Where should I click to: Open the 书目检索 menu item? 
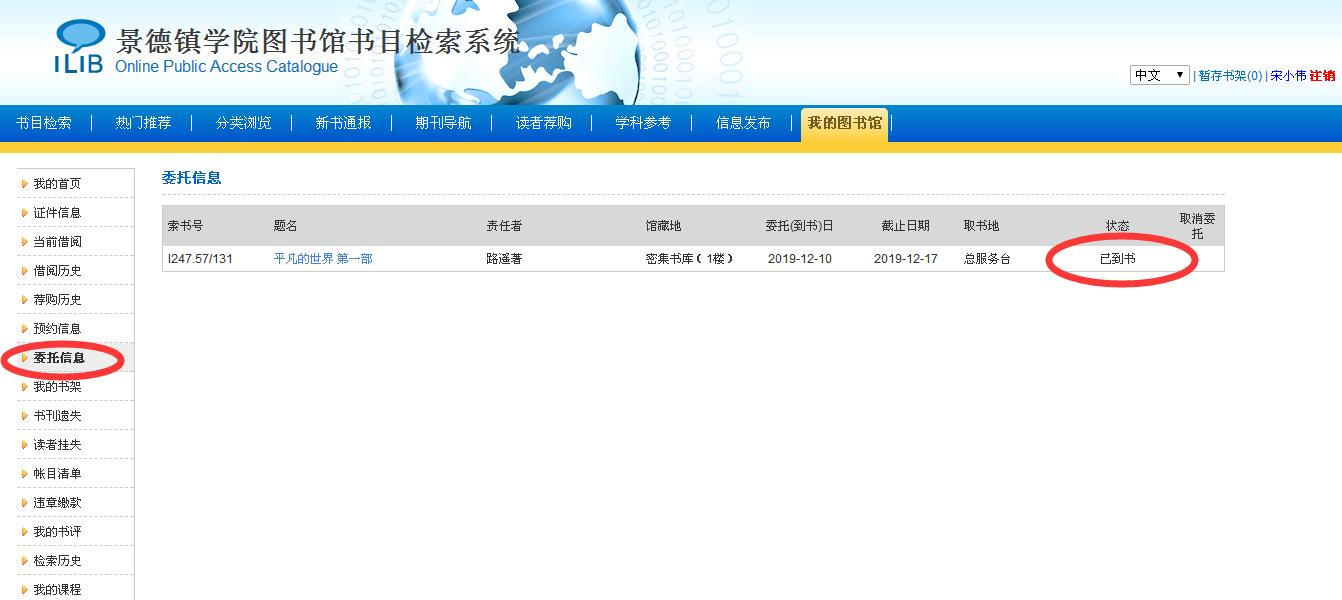click(44, 123)
